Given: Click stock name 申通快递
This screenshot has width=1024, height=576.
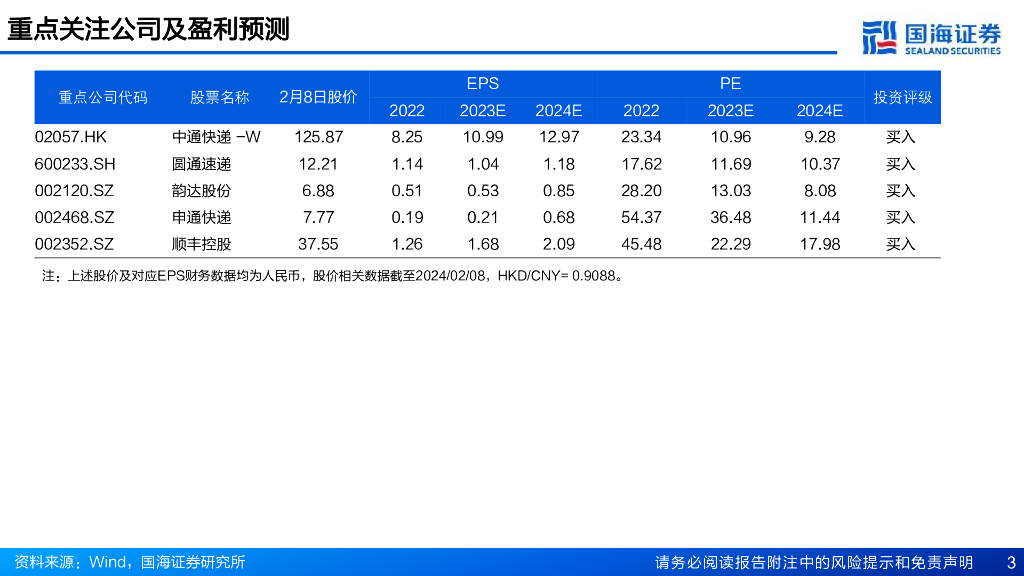Looking at the screenshot, I should click(x=201, y=217).
